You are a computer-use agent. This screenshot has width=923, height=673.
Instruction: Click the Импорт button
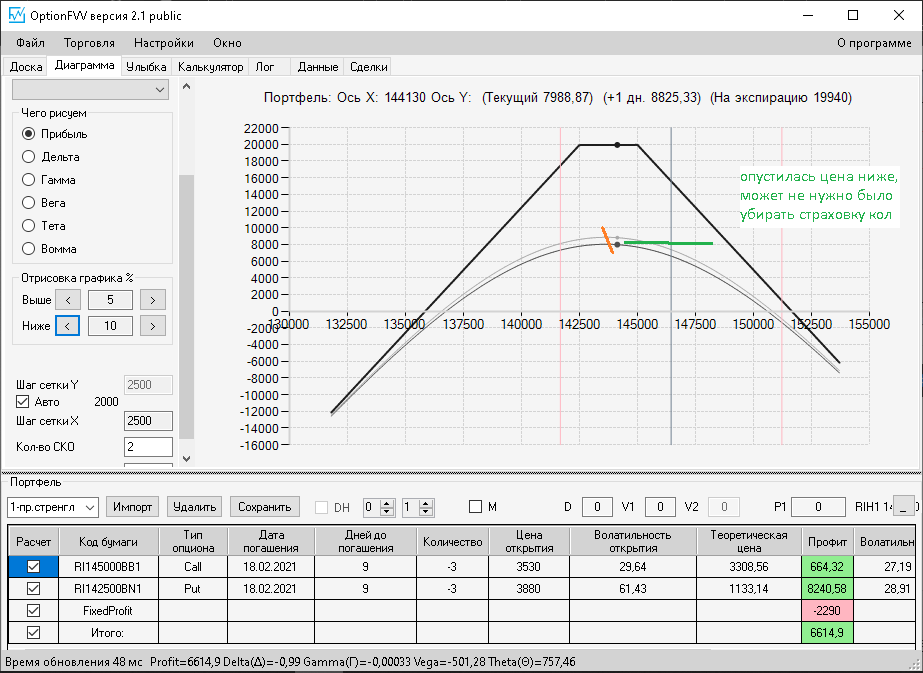coord(133,507)
